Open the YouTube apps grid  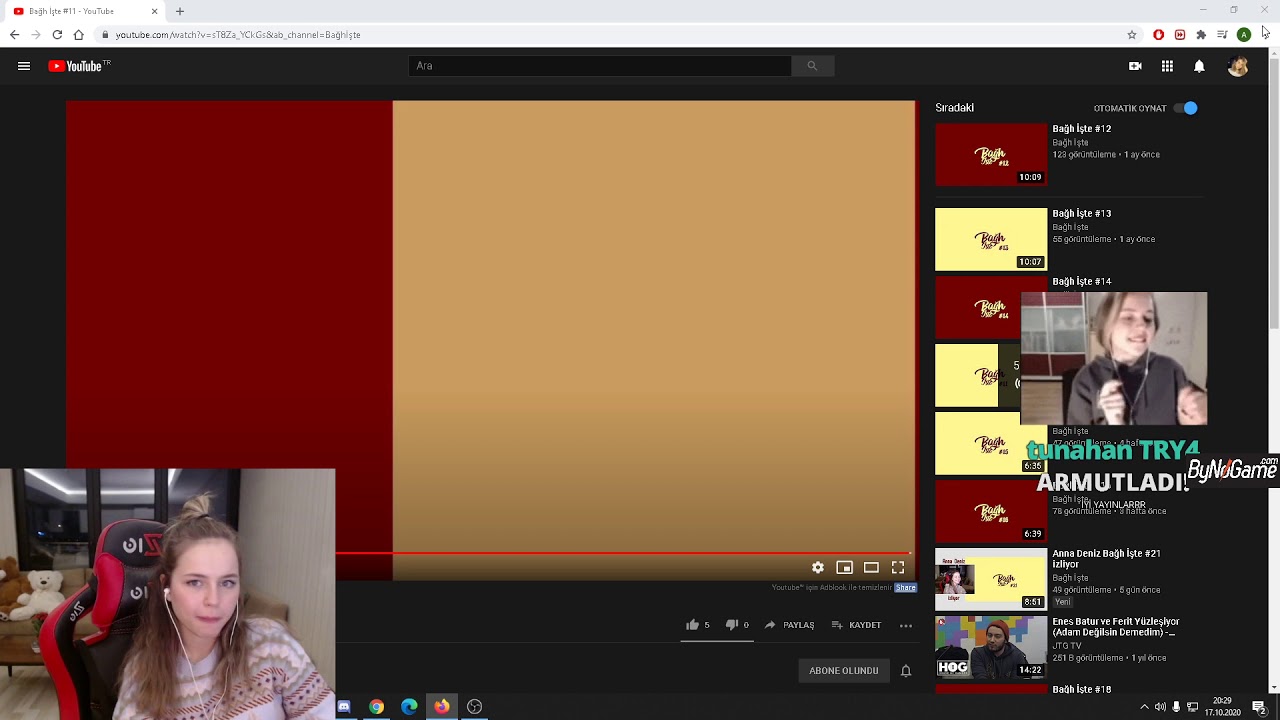pos(1167,66)
